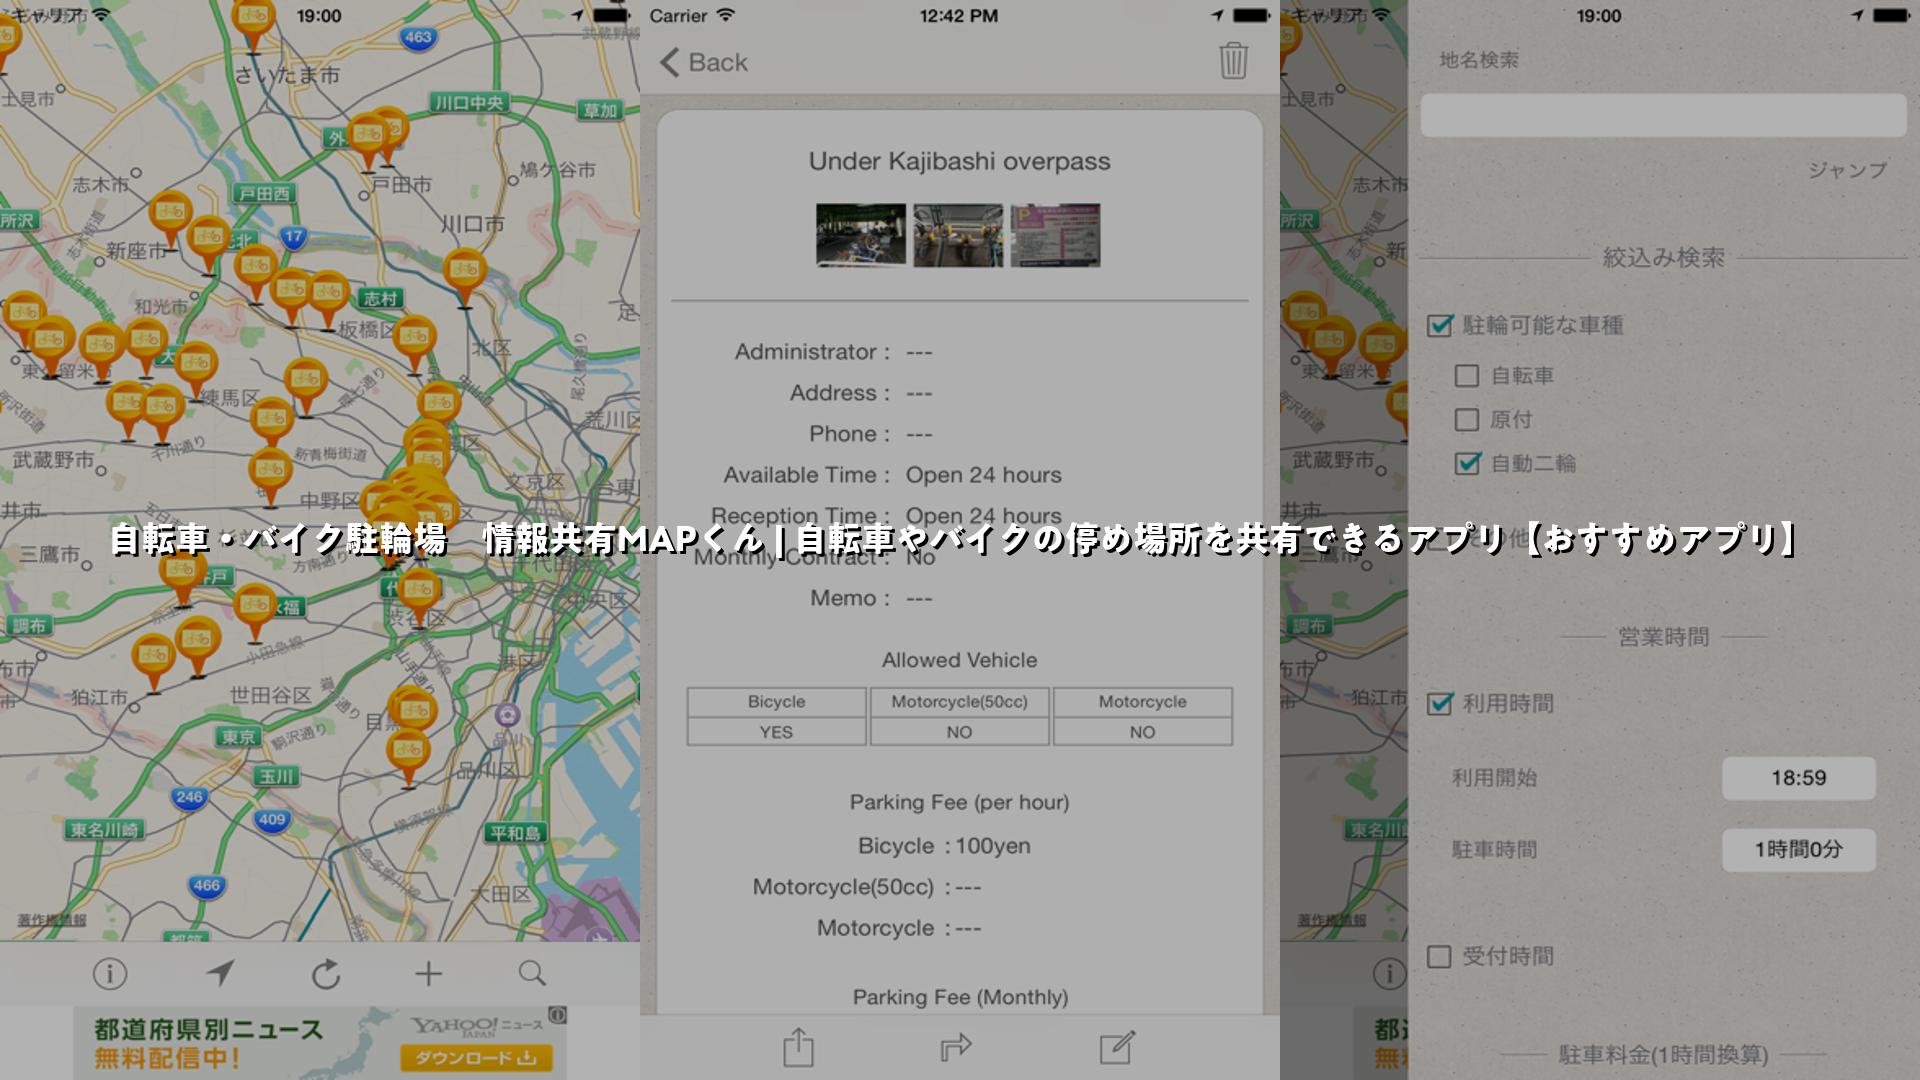1920x1080 pixels.
Task: Tap the current location arrow icon
Action: (220, 973)
